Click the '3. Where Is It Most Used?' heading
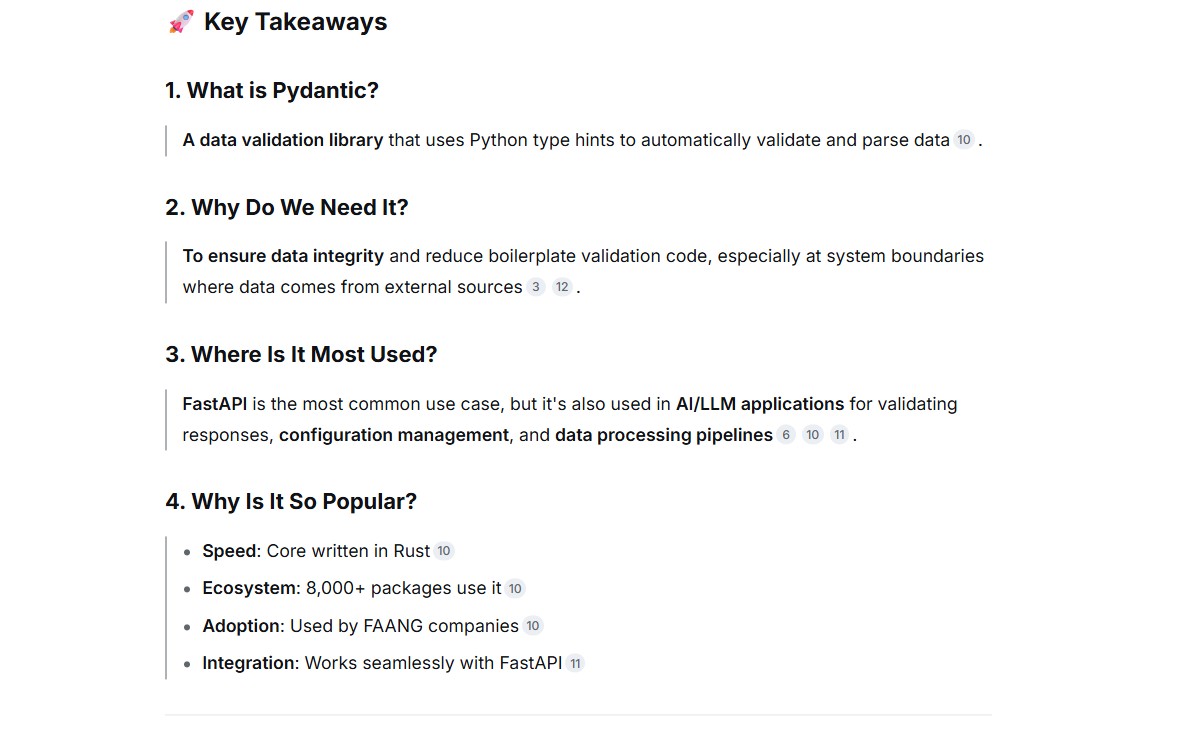This screenshot has width=1179, height=738. pos(302,354)
